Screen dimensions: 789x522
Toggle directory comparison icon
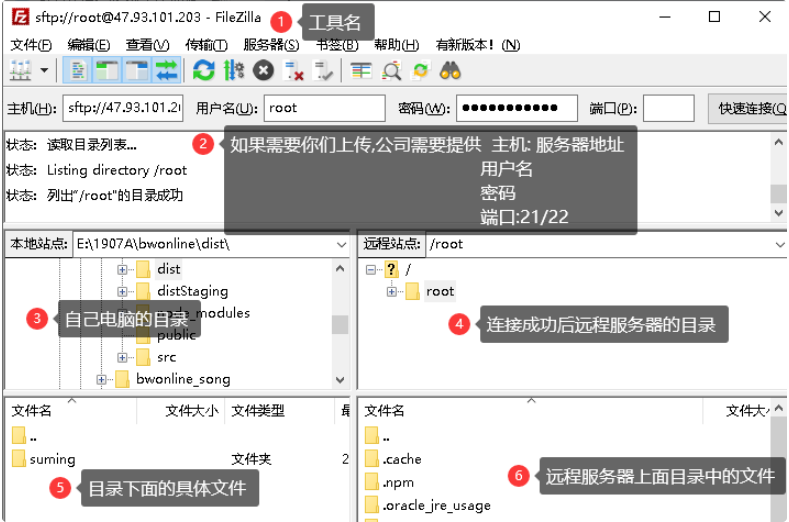391,71
